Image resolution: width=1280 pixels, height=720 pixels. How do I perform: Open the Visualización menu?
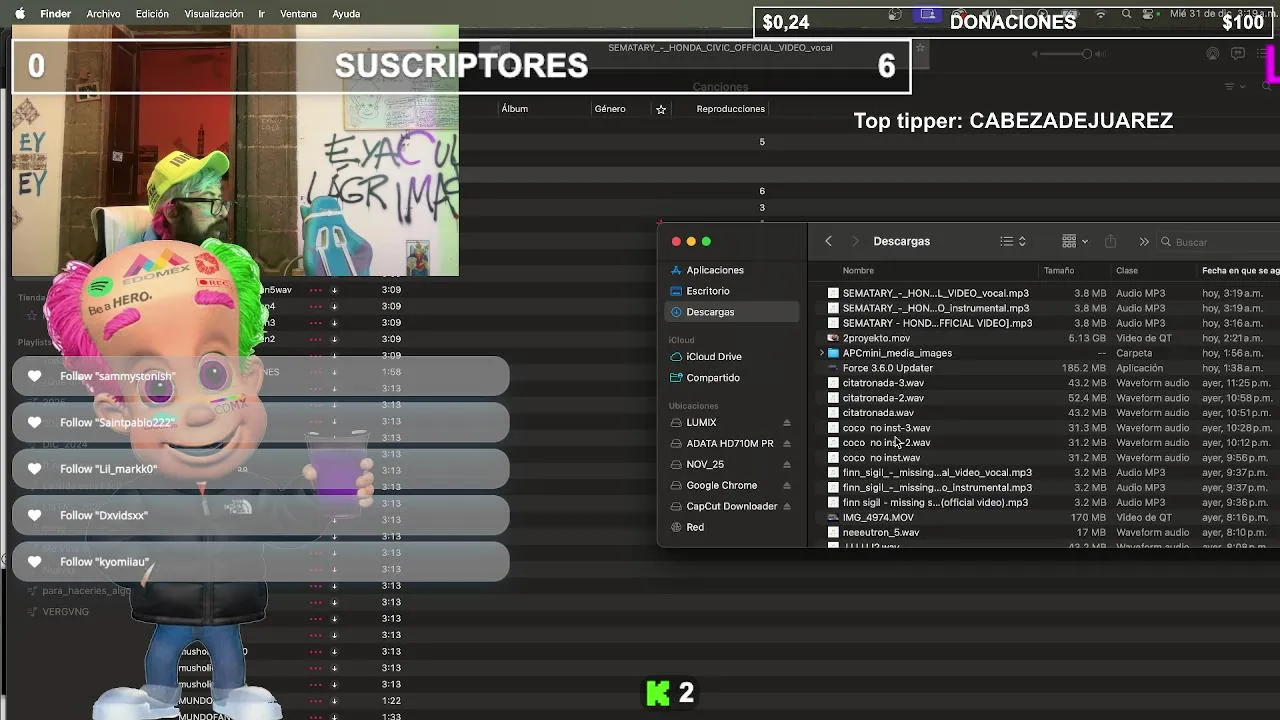click(x=214, y=14)
